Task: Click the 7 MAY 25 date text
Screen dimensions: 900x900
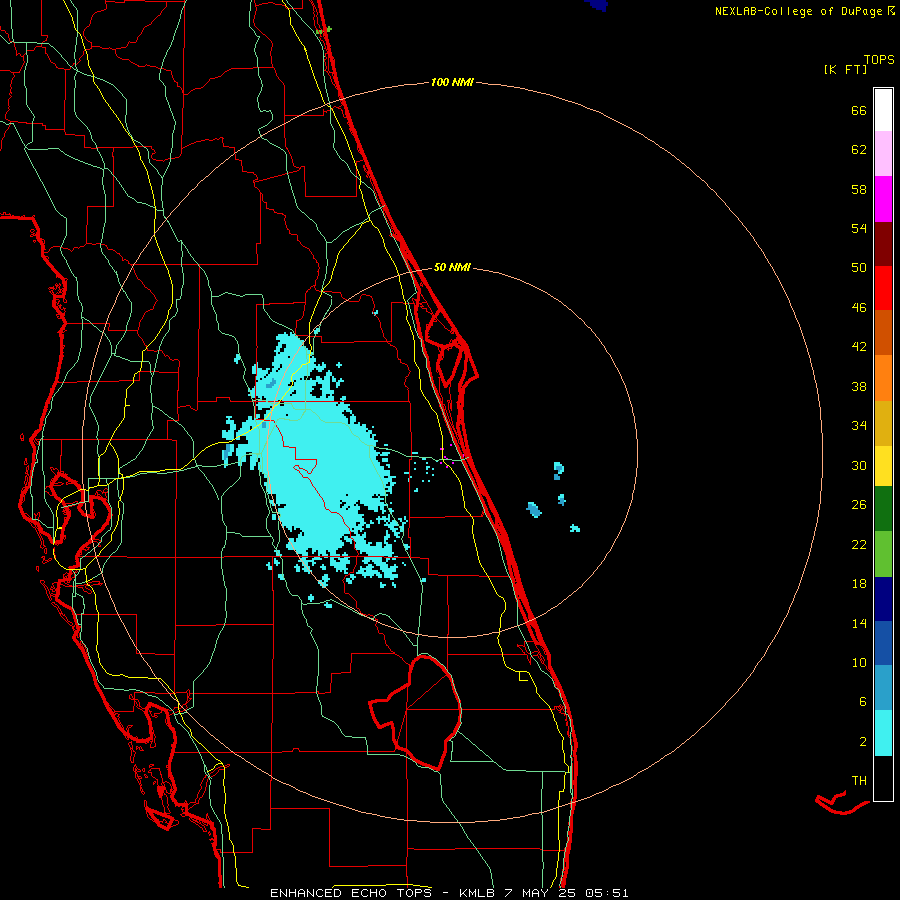Action: [x=541, y=893]
